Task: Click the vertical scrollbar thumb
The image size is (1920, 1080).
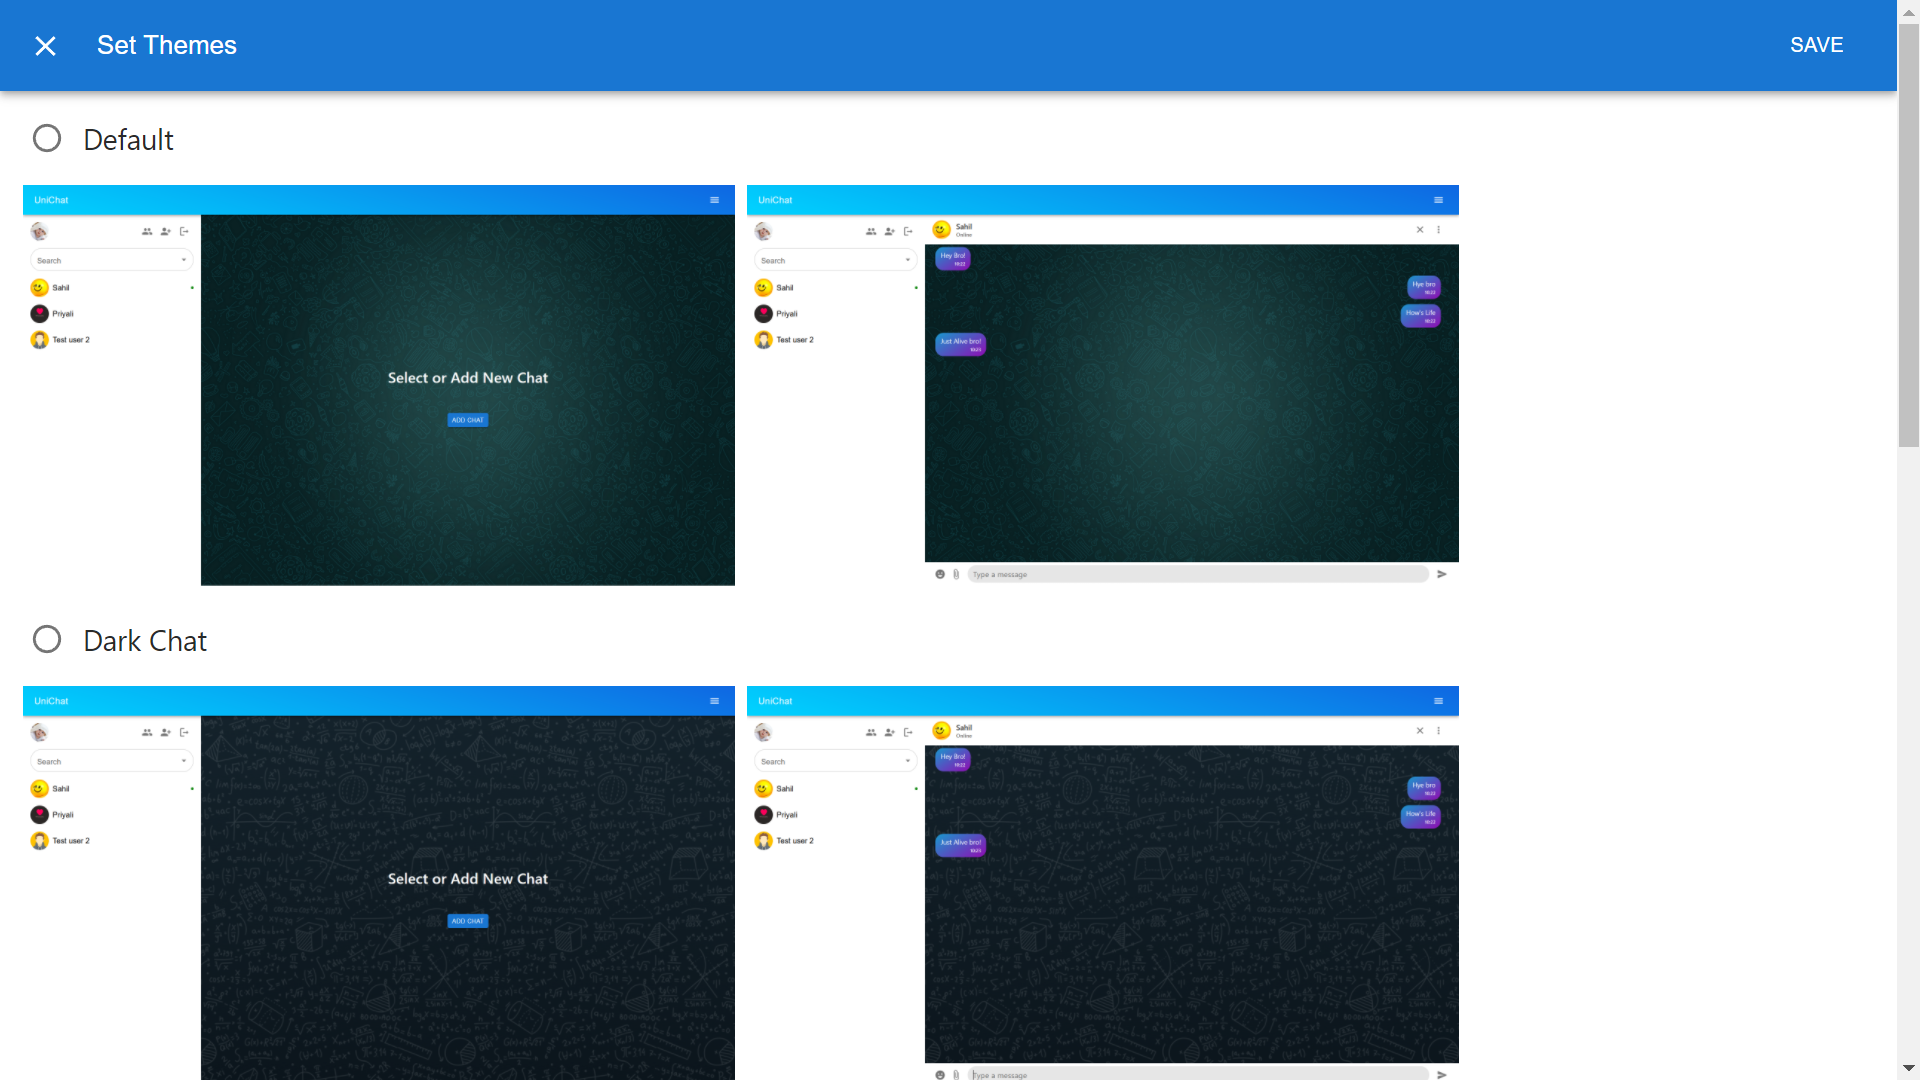Action: [x=1908, y=235]
